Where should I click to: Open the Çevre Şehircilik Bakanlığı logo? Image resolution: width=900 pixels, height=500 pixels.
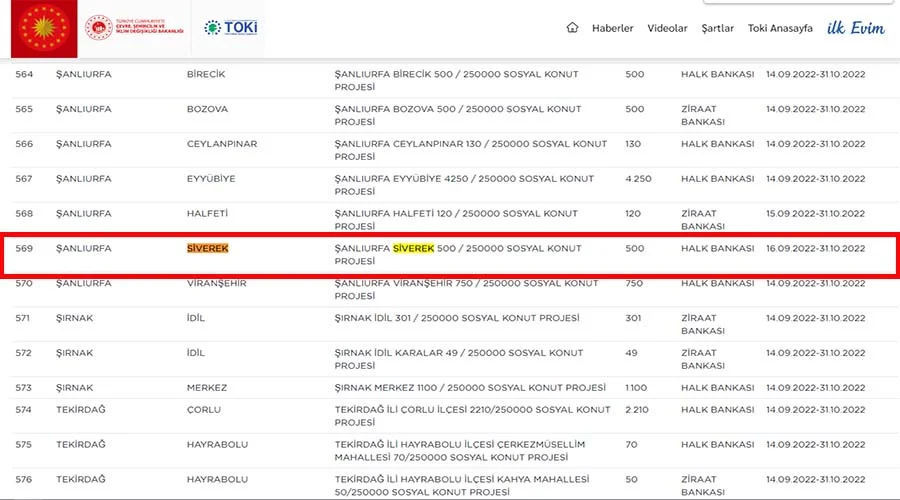134,28
